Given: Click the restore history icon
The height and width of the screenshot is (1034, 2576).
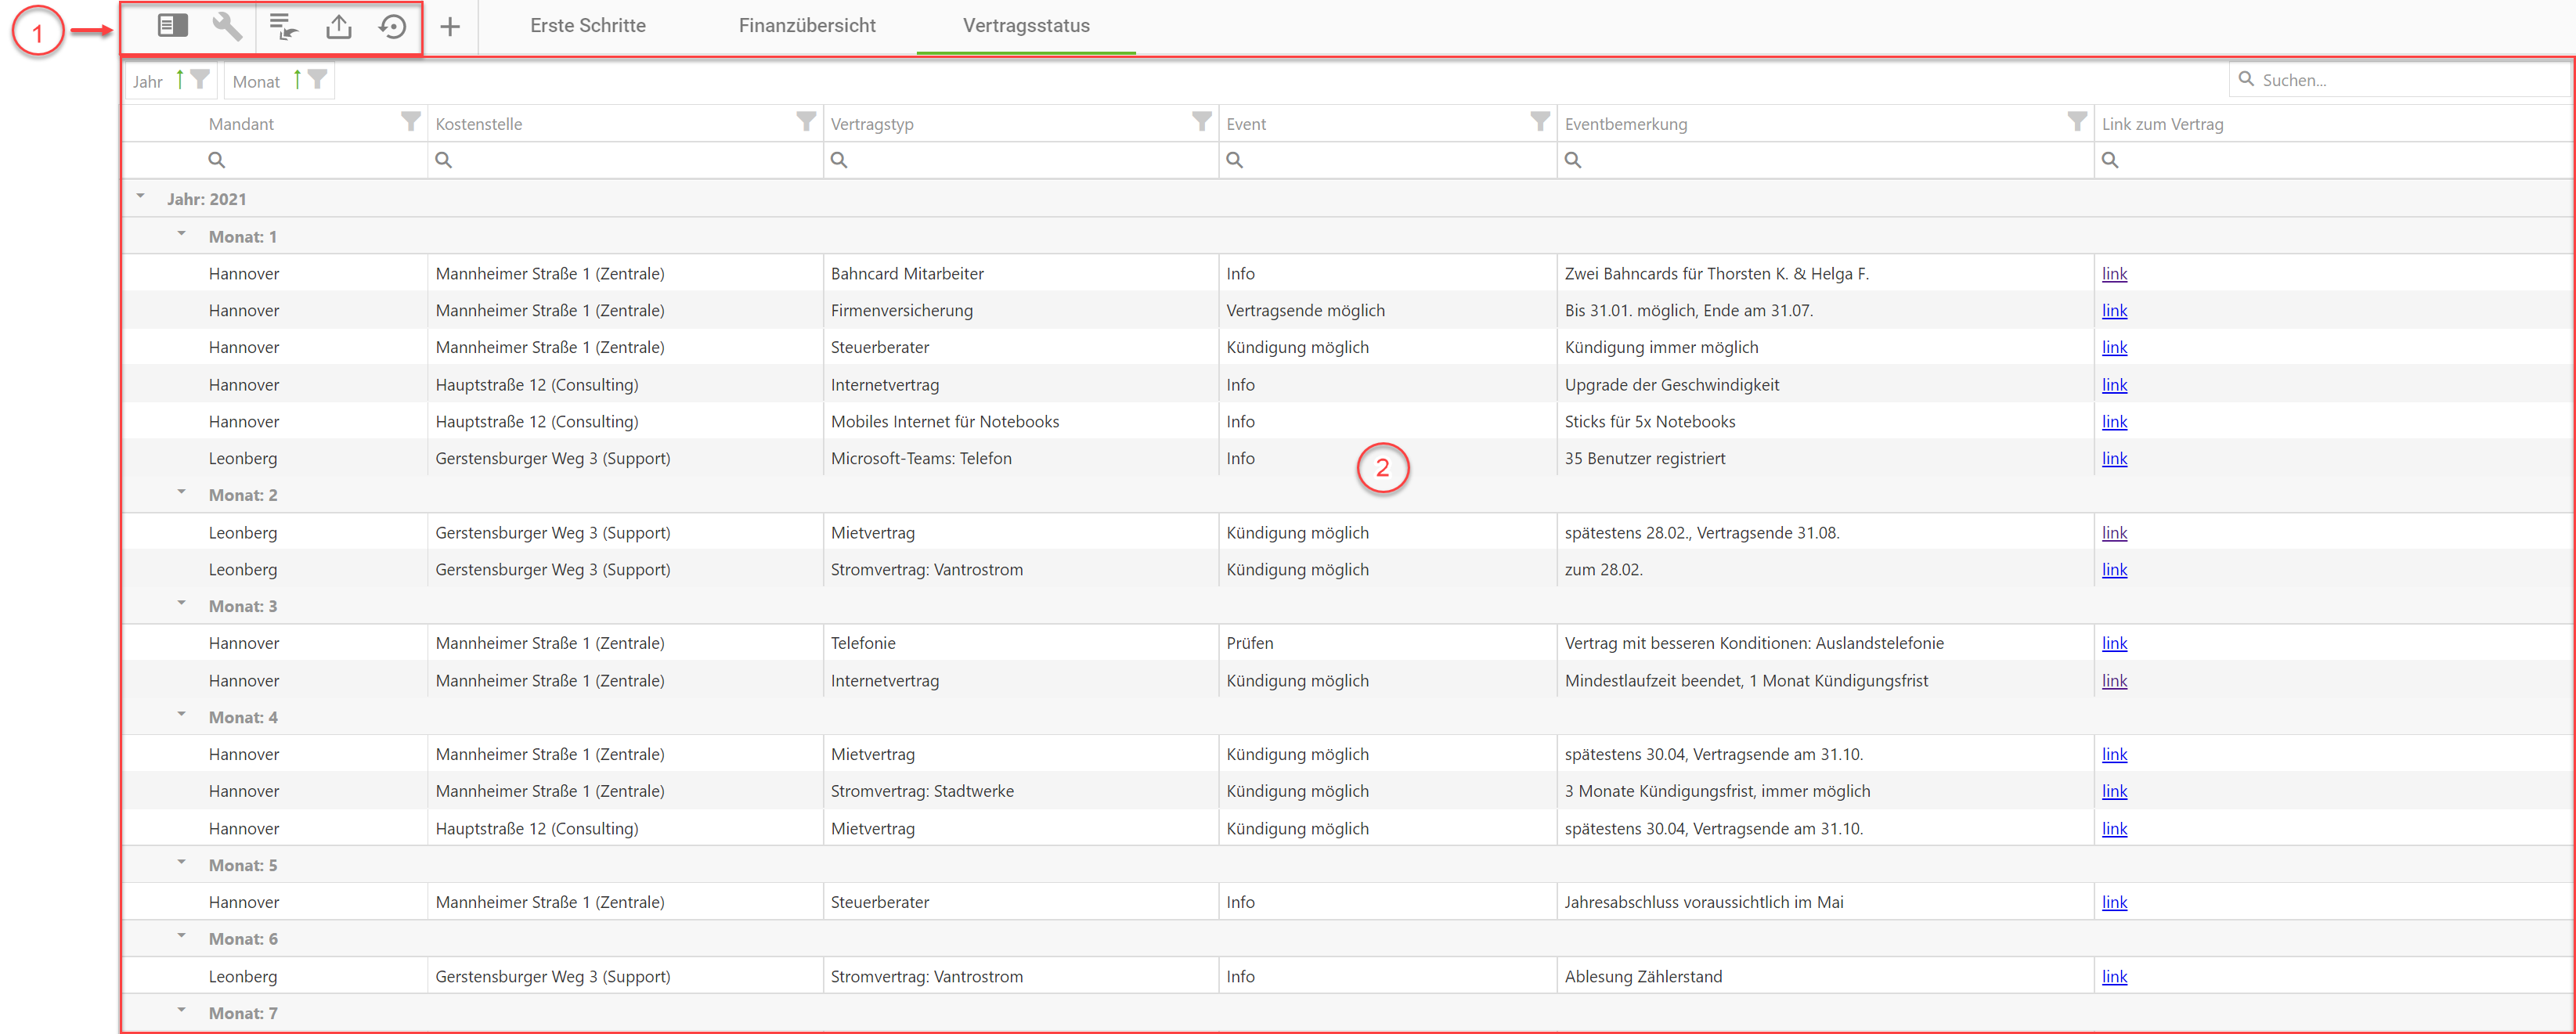Looking at the screenshot, I should tap(393, 26).
